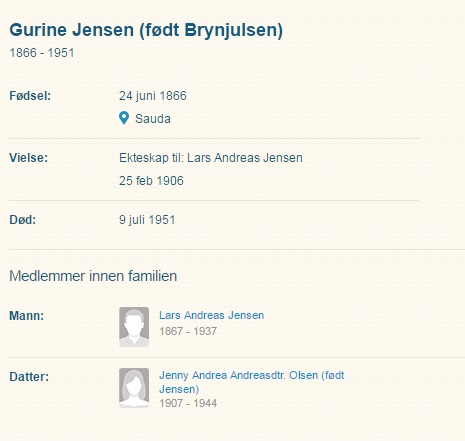This screenshot has height=441, width=465.
Task: Open Jenny Andrea Andreasdtr. Olsen profile link
Action: pos(252,382)
